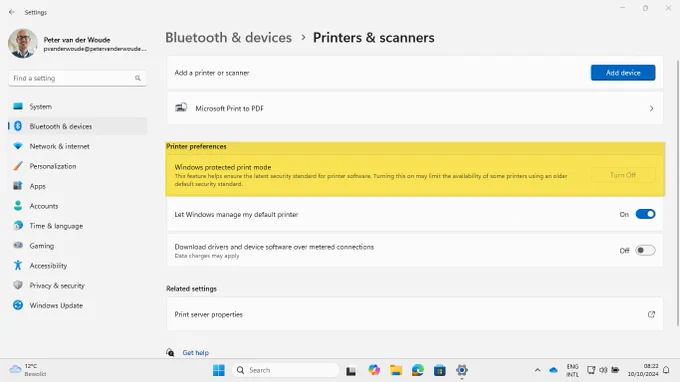This screenshot has height=382, width=680.
Task: Go back with the Settings back arrow
Action: 12,12
